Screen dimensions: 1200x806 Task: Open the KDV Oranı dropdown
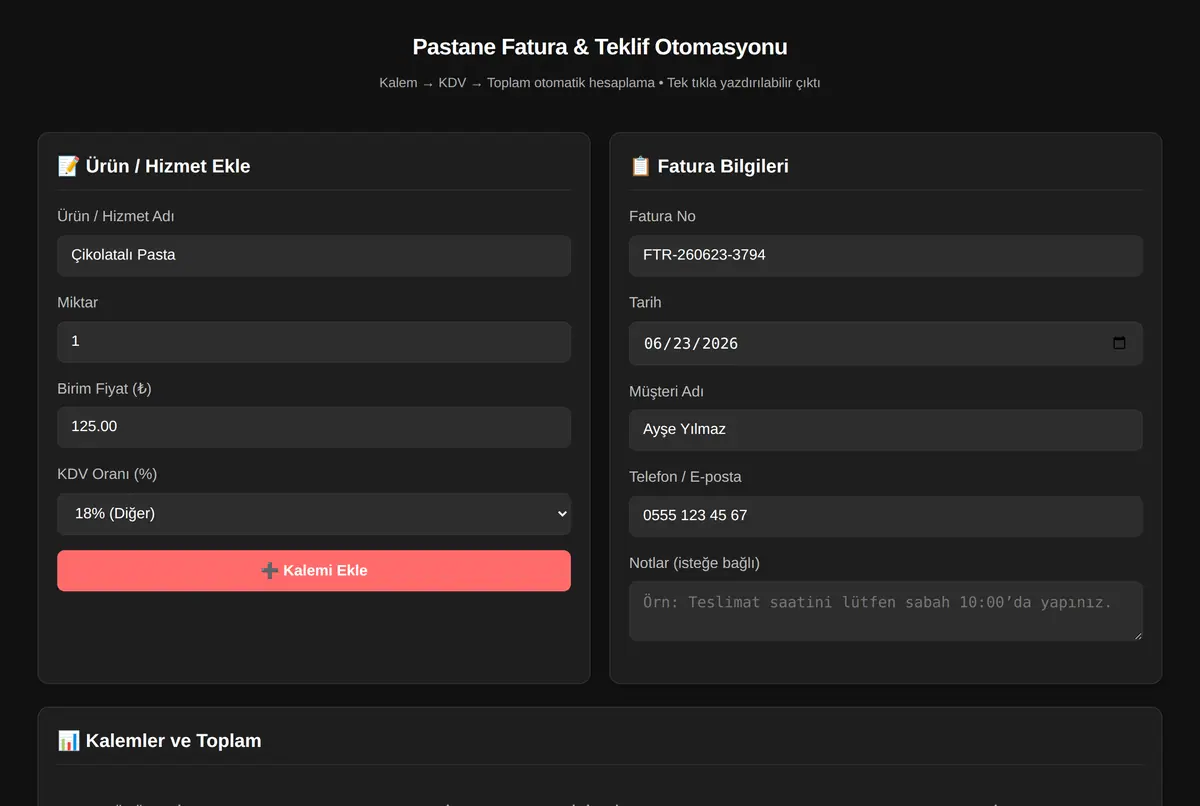pos(314,514)
